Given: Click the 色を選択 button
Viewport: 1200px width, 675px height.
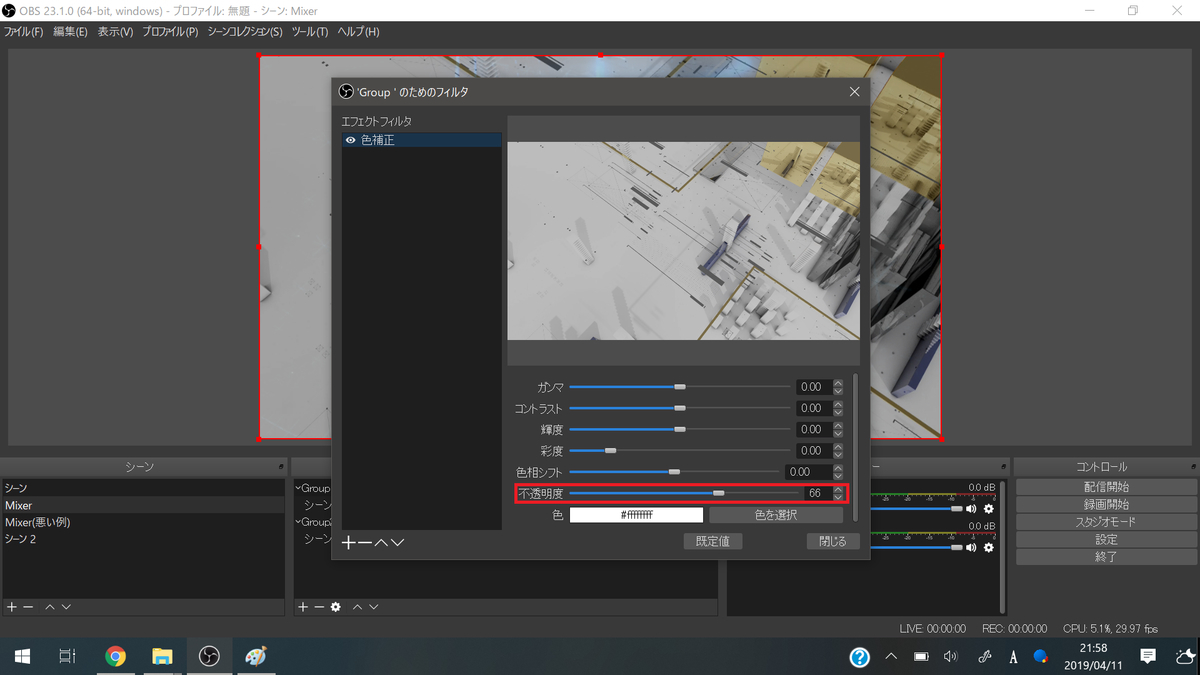Looking at the screenshot, I should (x=776, y=515).
